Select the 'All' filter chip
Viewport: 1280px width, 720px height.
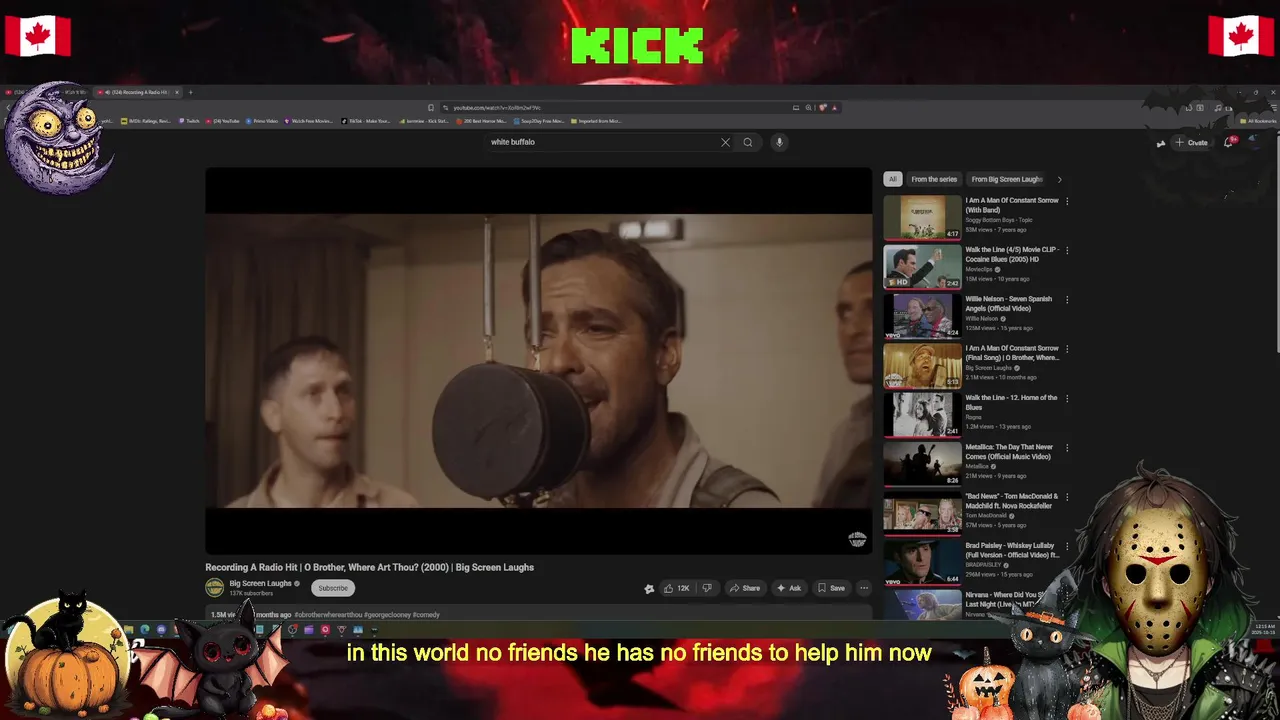[x=892, y=179]
